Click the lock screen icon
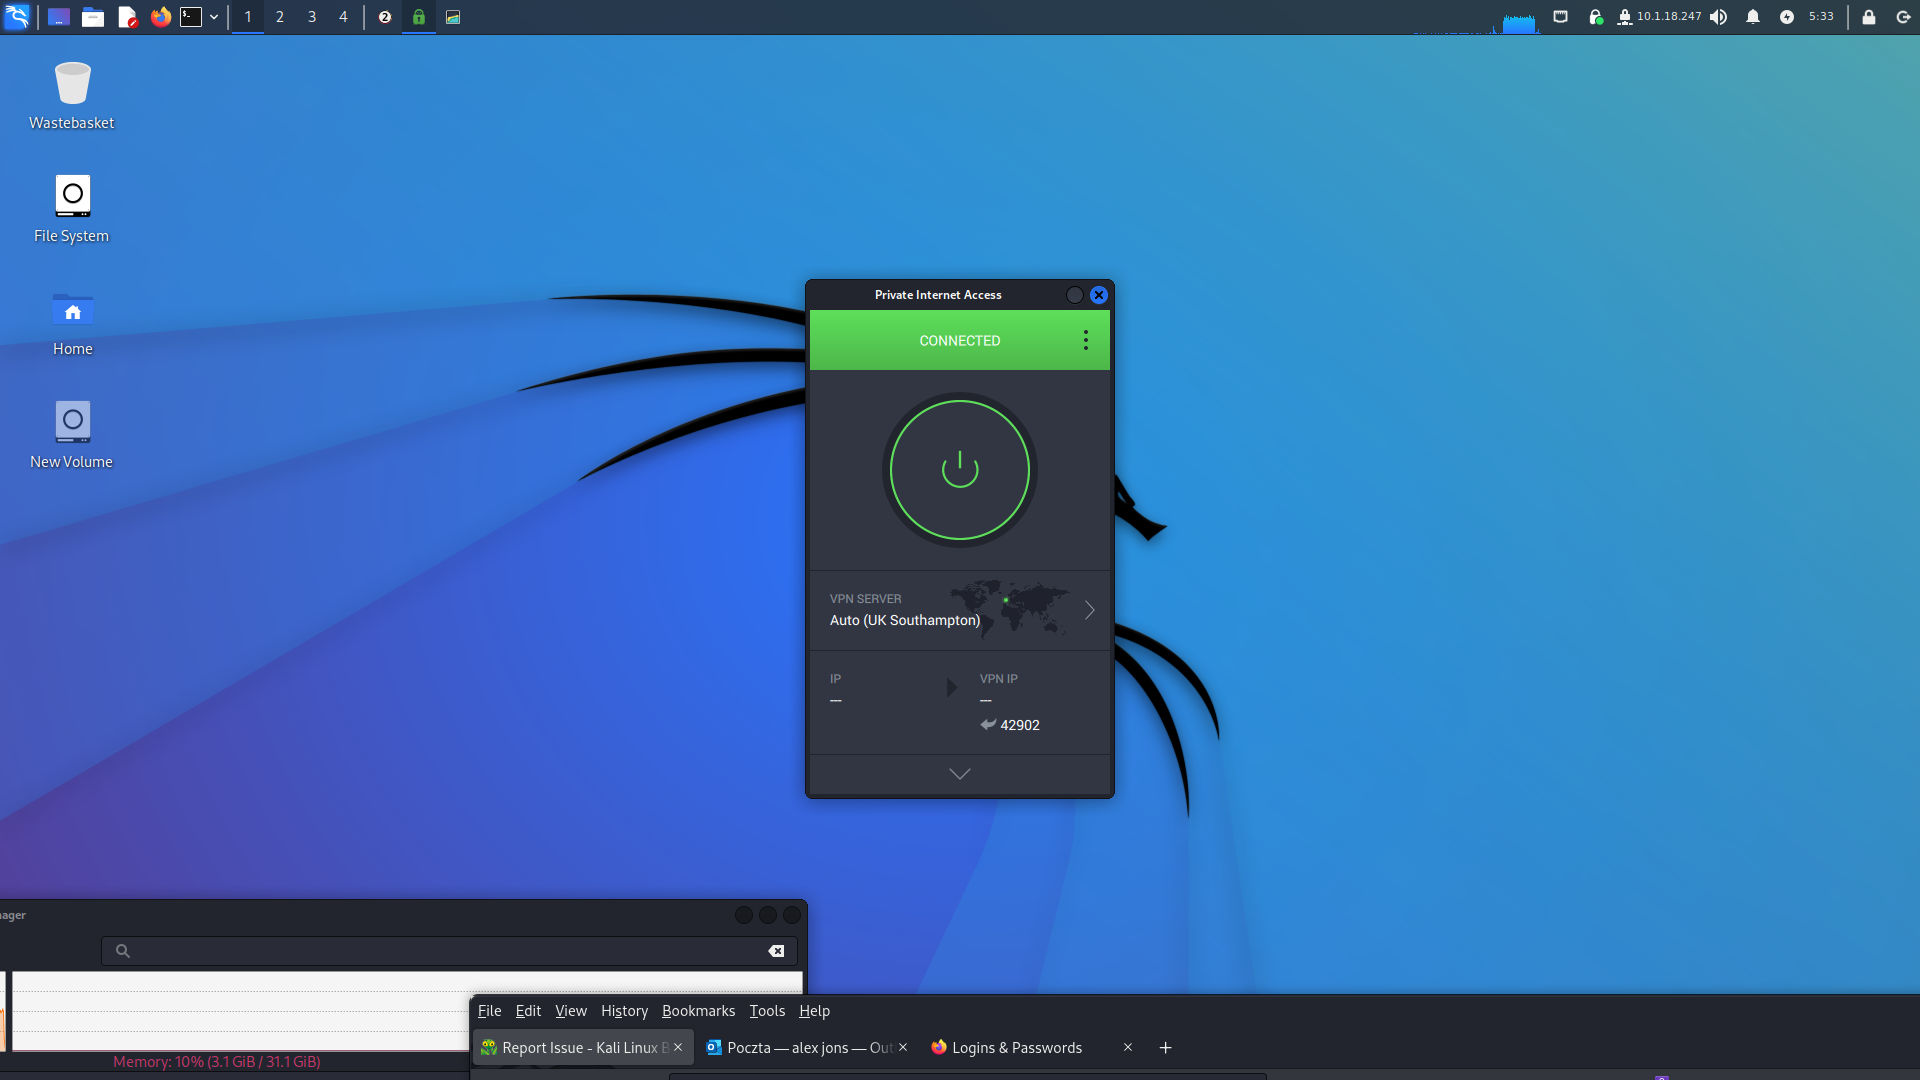 1868,17
